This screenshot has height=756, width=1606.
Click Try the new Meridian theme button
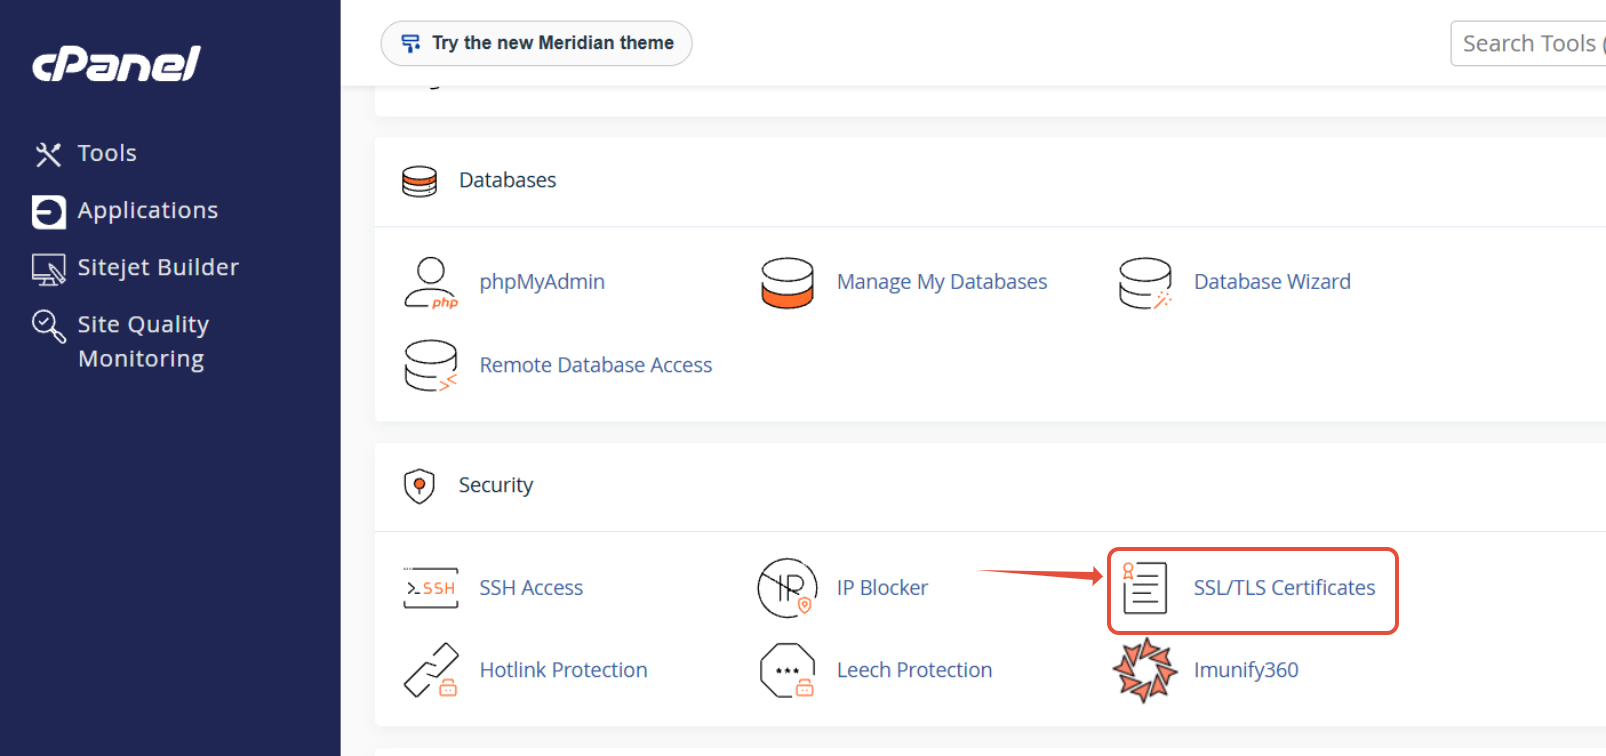(x=536, y=43)
